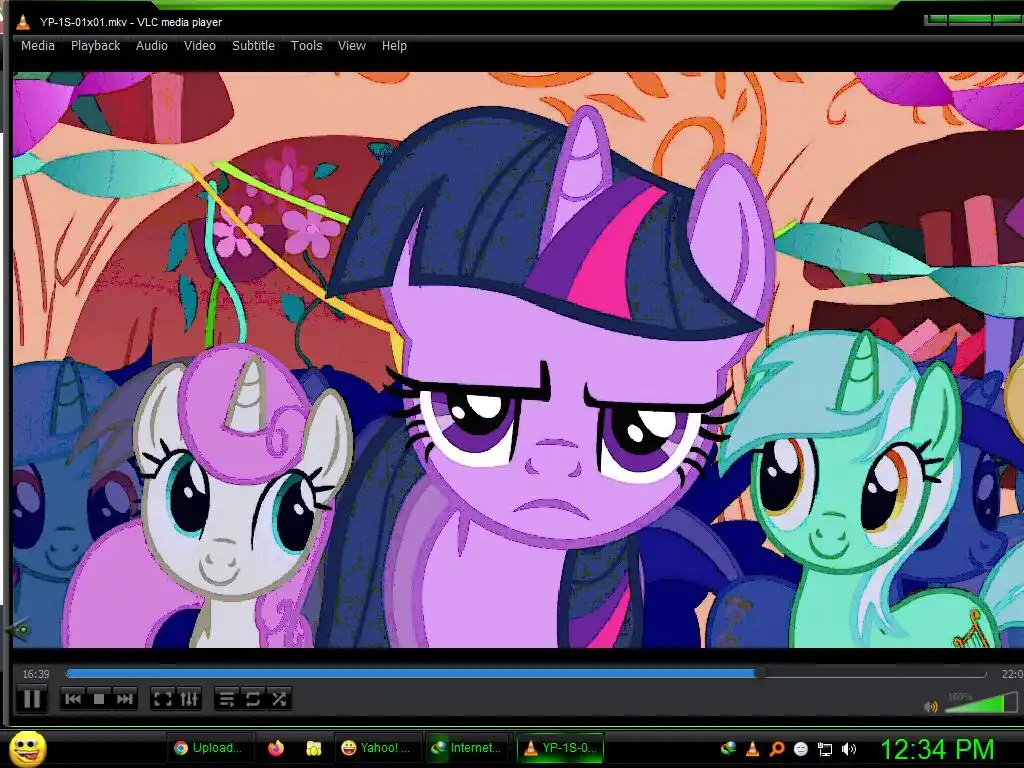The image size is (1024, 768).
Task: Switch to the Chrome Upload taskbar window
Action: [x=209, y=748]
